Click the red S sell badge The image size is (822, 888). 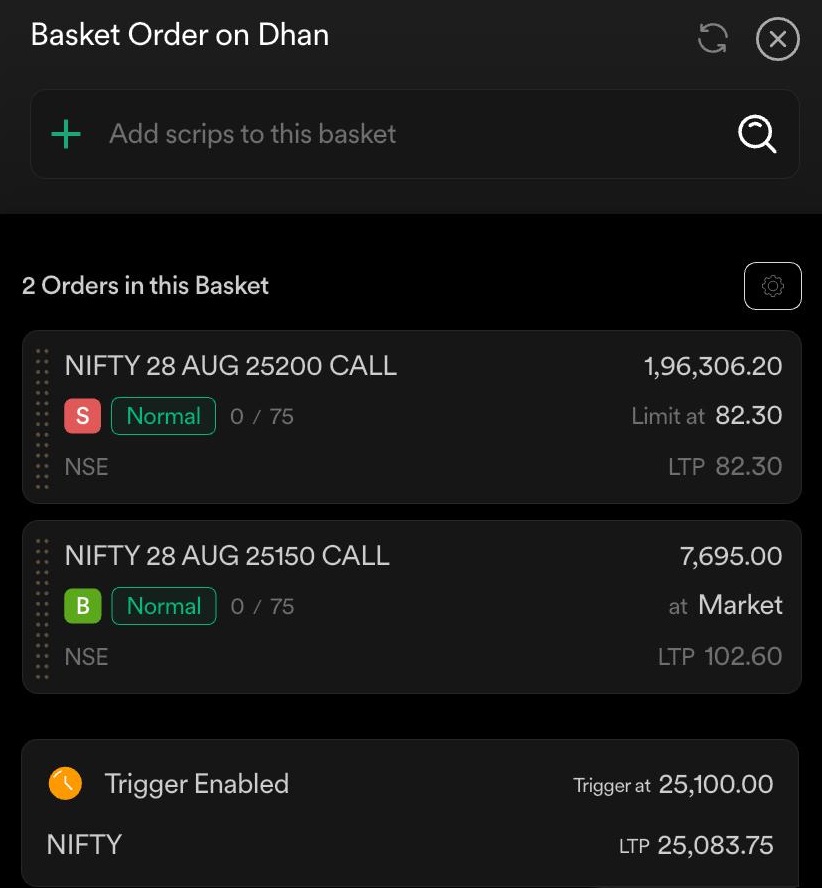pos(82,416)
